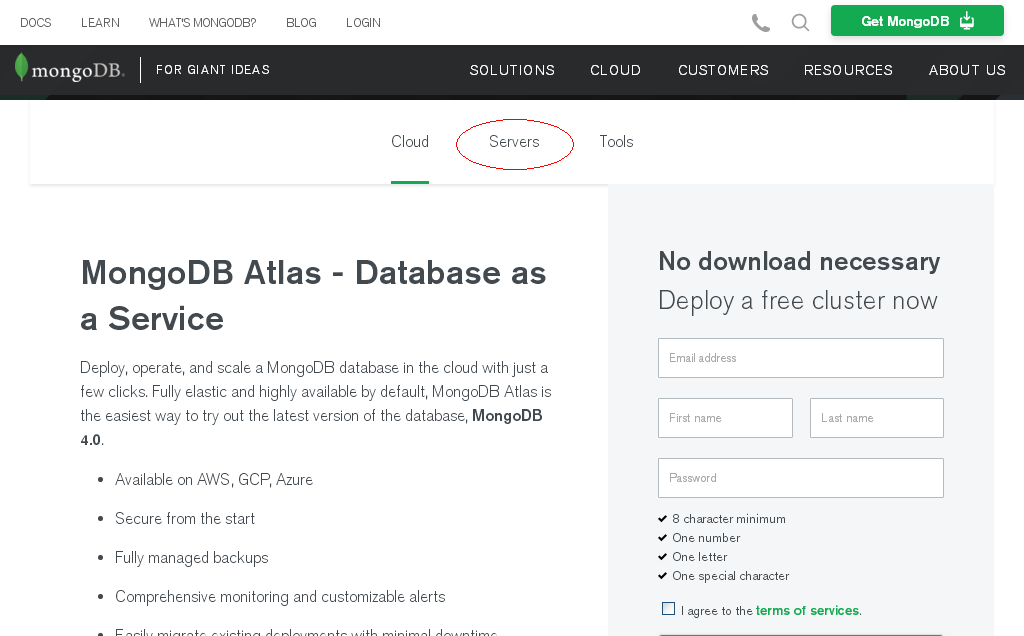Select the Tools tab
The height and width of the screenshot is (636, 1024).
[x=616, y=142]
